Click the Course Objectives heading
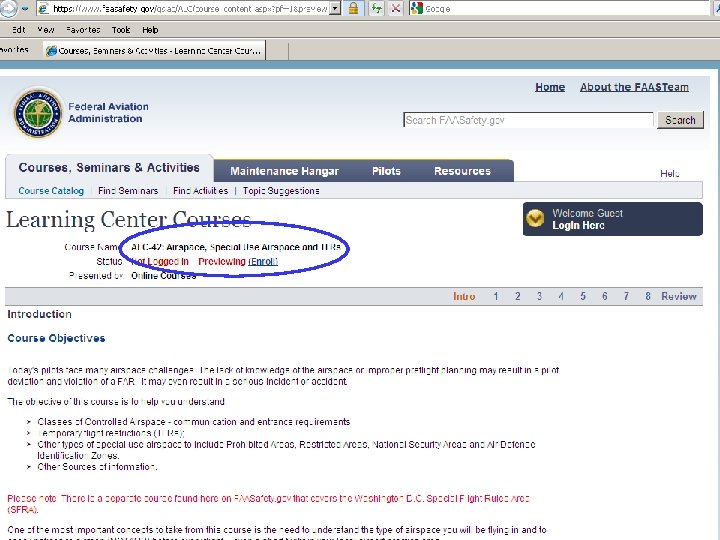Screen dimensions: 720x540 pos(56,338)
